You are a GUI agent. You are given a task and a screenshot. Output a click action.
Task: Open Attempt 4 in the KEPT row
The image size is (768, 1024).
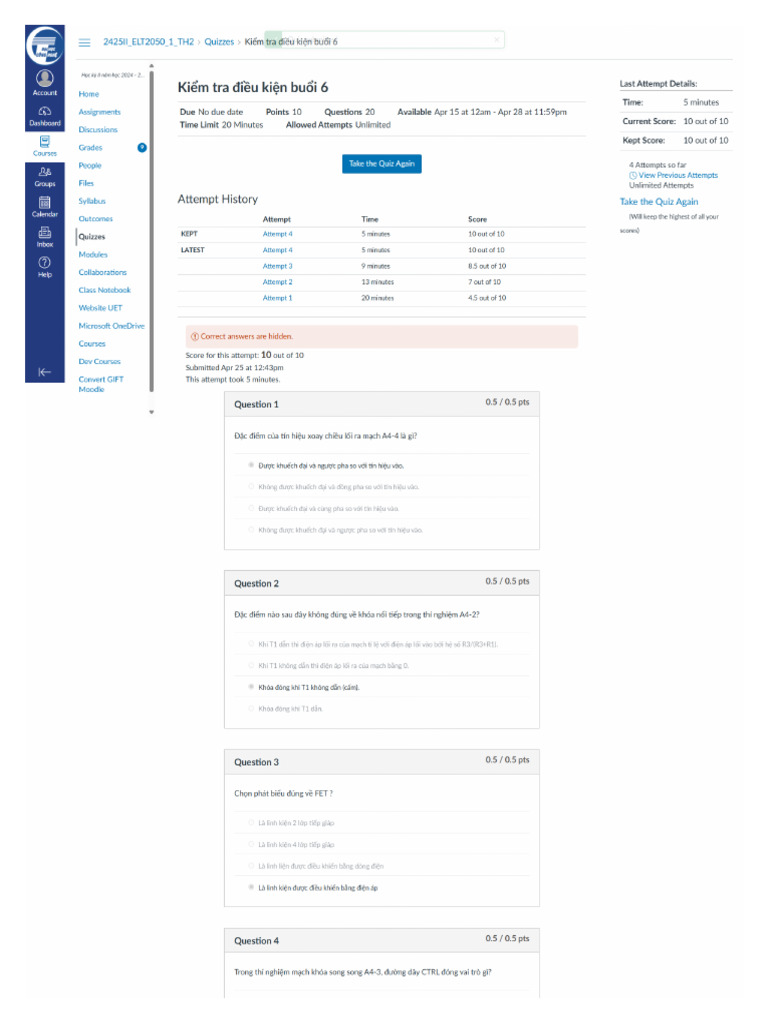278,234
